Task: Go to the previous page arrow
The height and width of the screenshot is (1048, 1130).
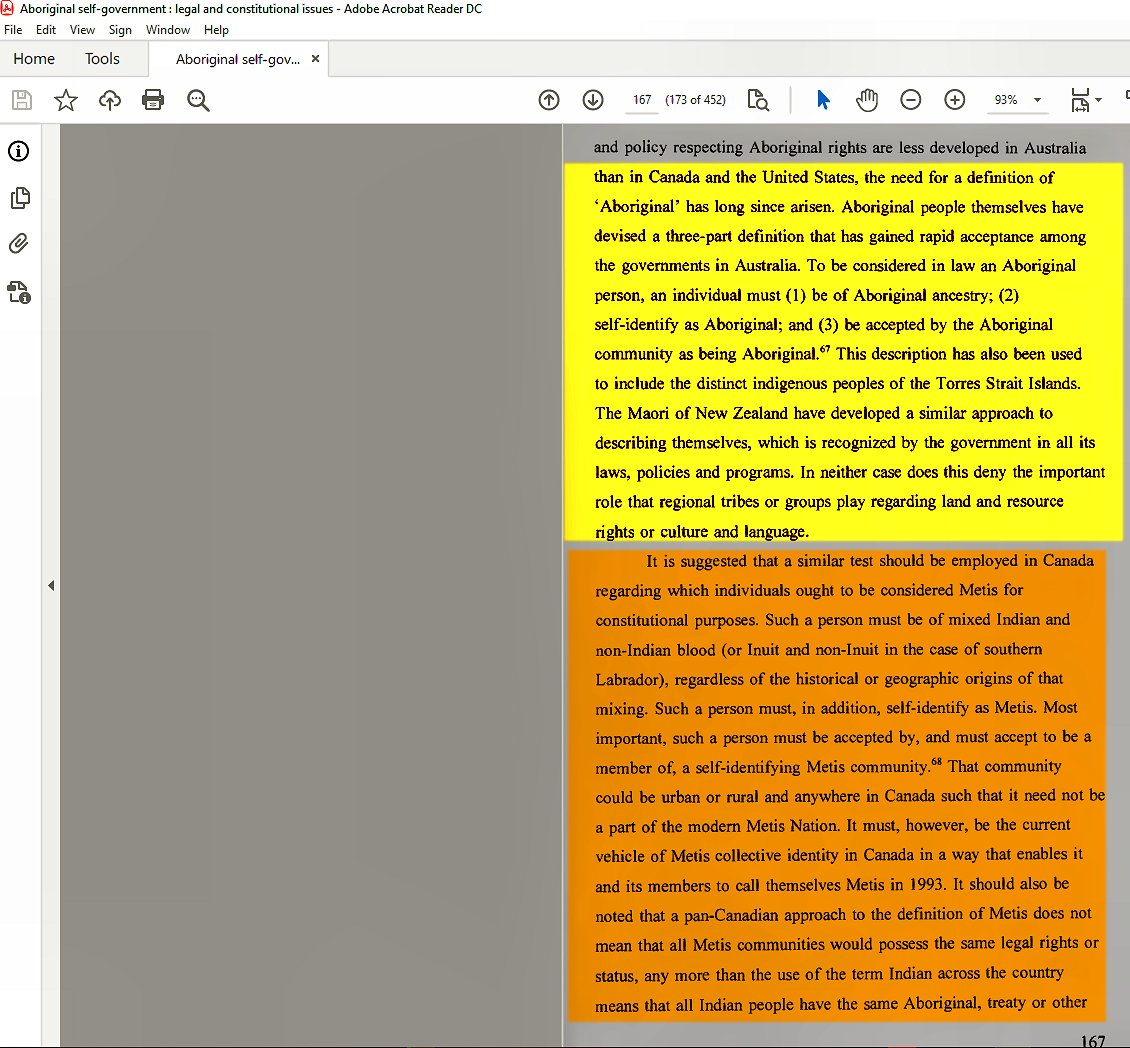Action: [x=549, y=99]
